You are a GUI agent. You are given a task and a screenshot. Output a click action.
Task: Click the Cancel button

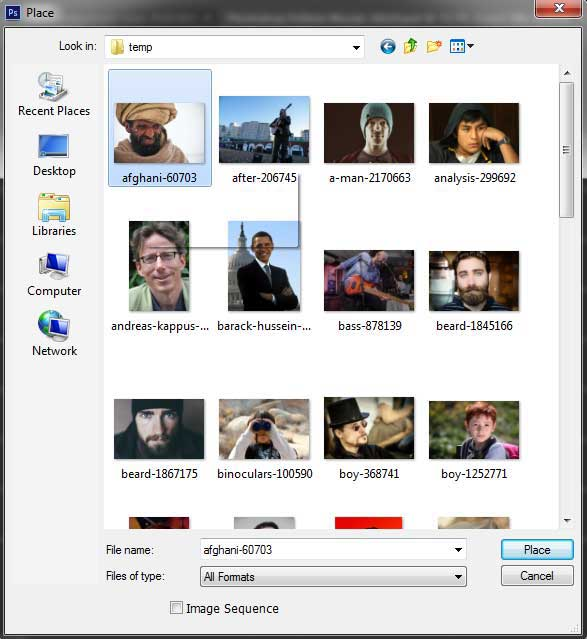pos(537,576)
